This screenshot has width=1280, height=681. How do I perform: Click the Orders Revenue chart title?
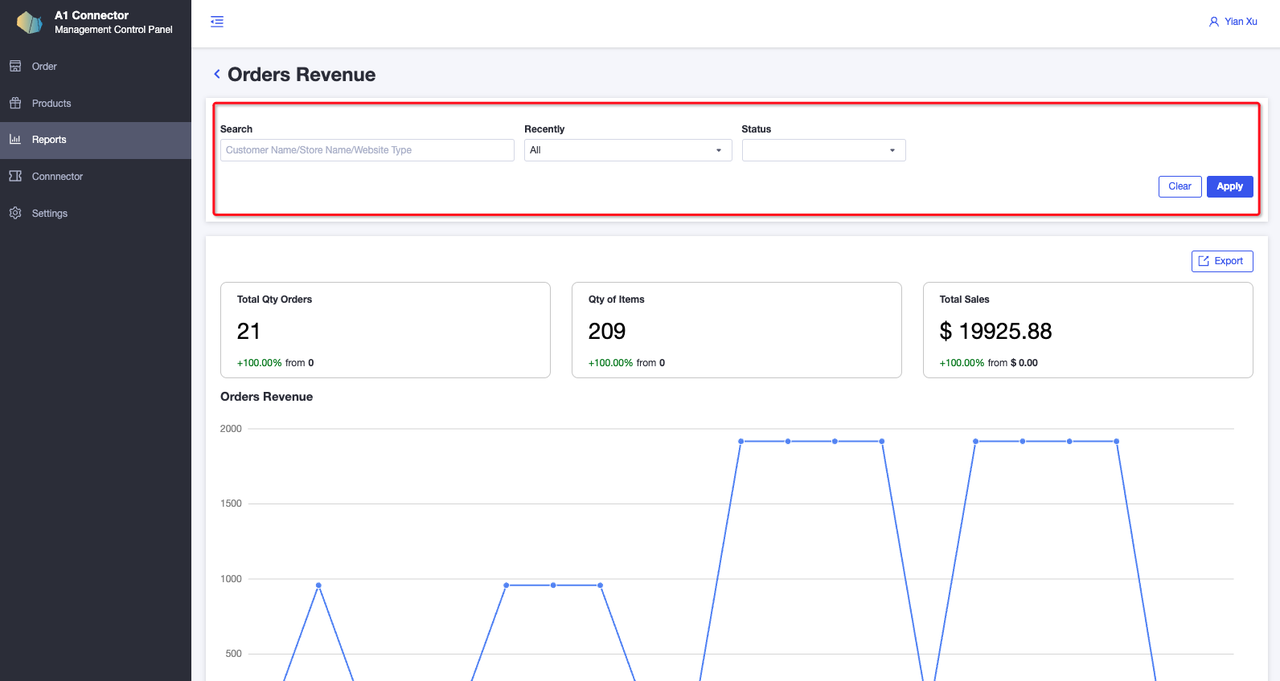pos(267,397)
